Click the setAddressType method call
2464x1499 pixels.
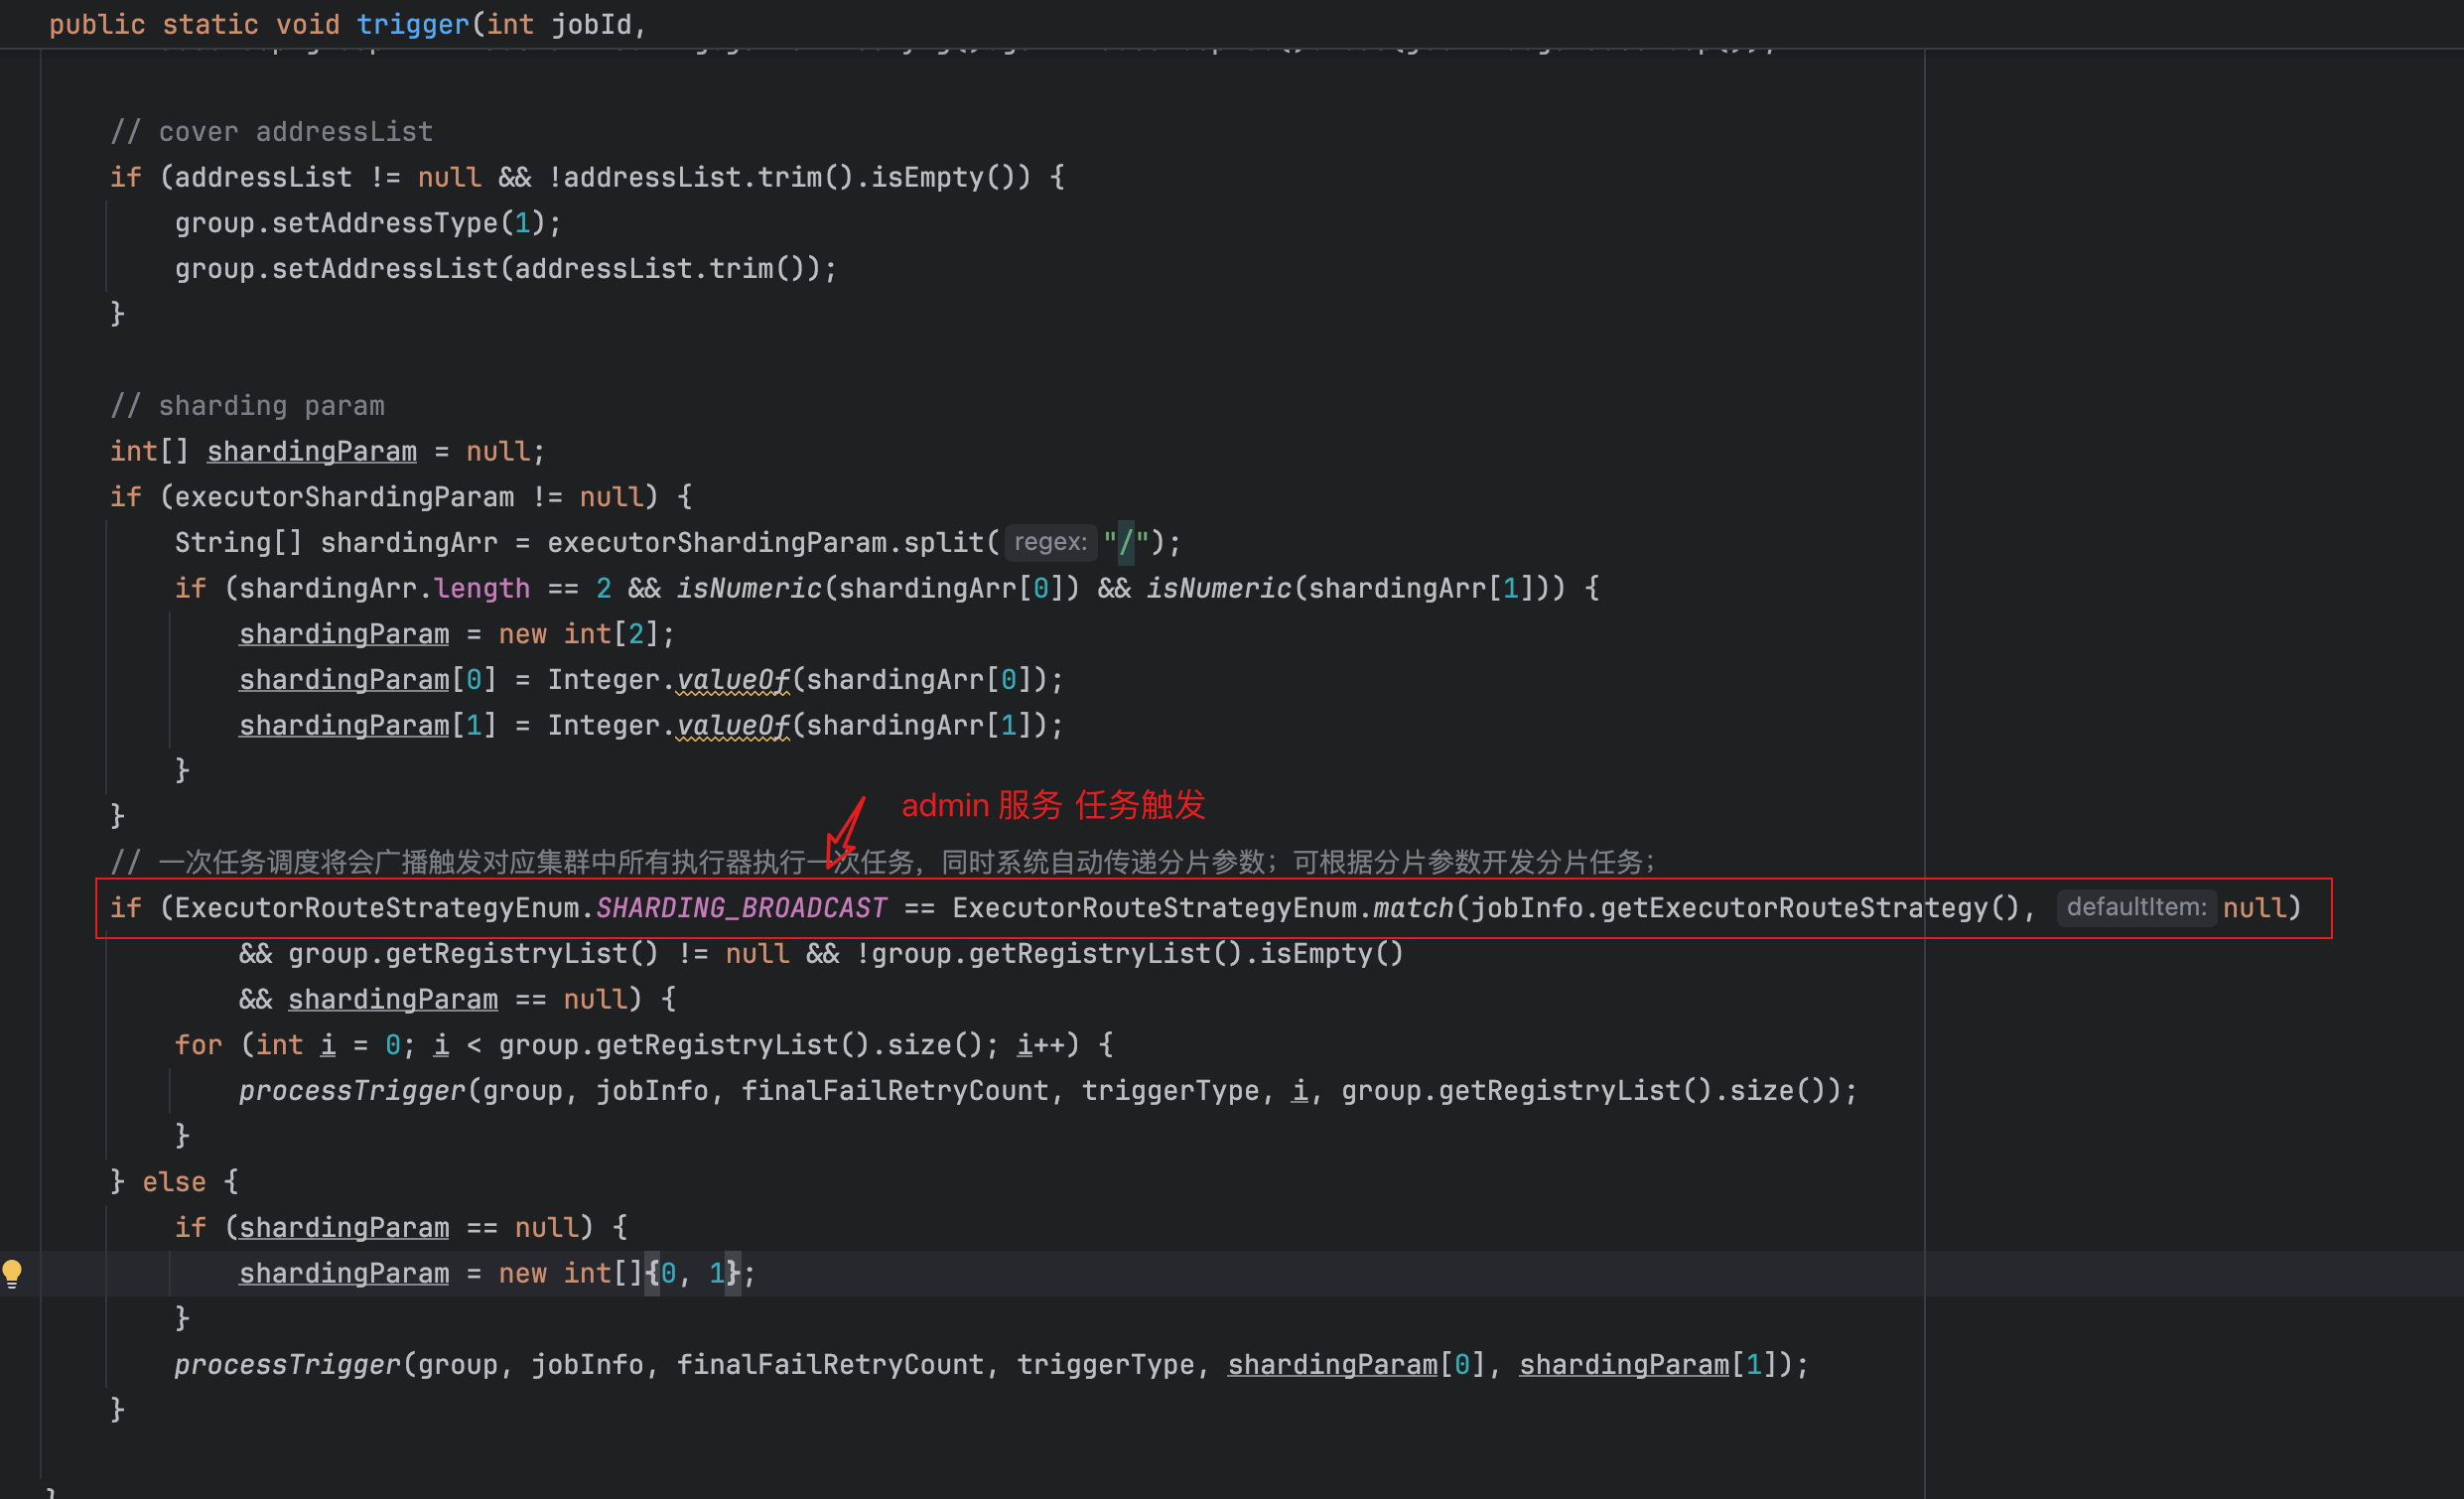[x=385, y=223]
